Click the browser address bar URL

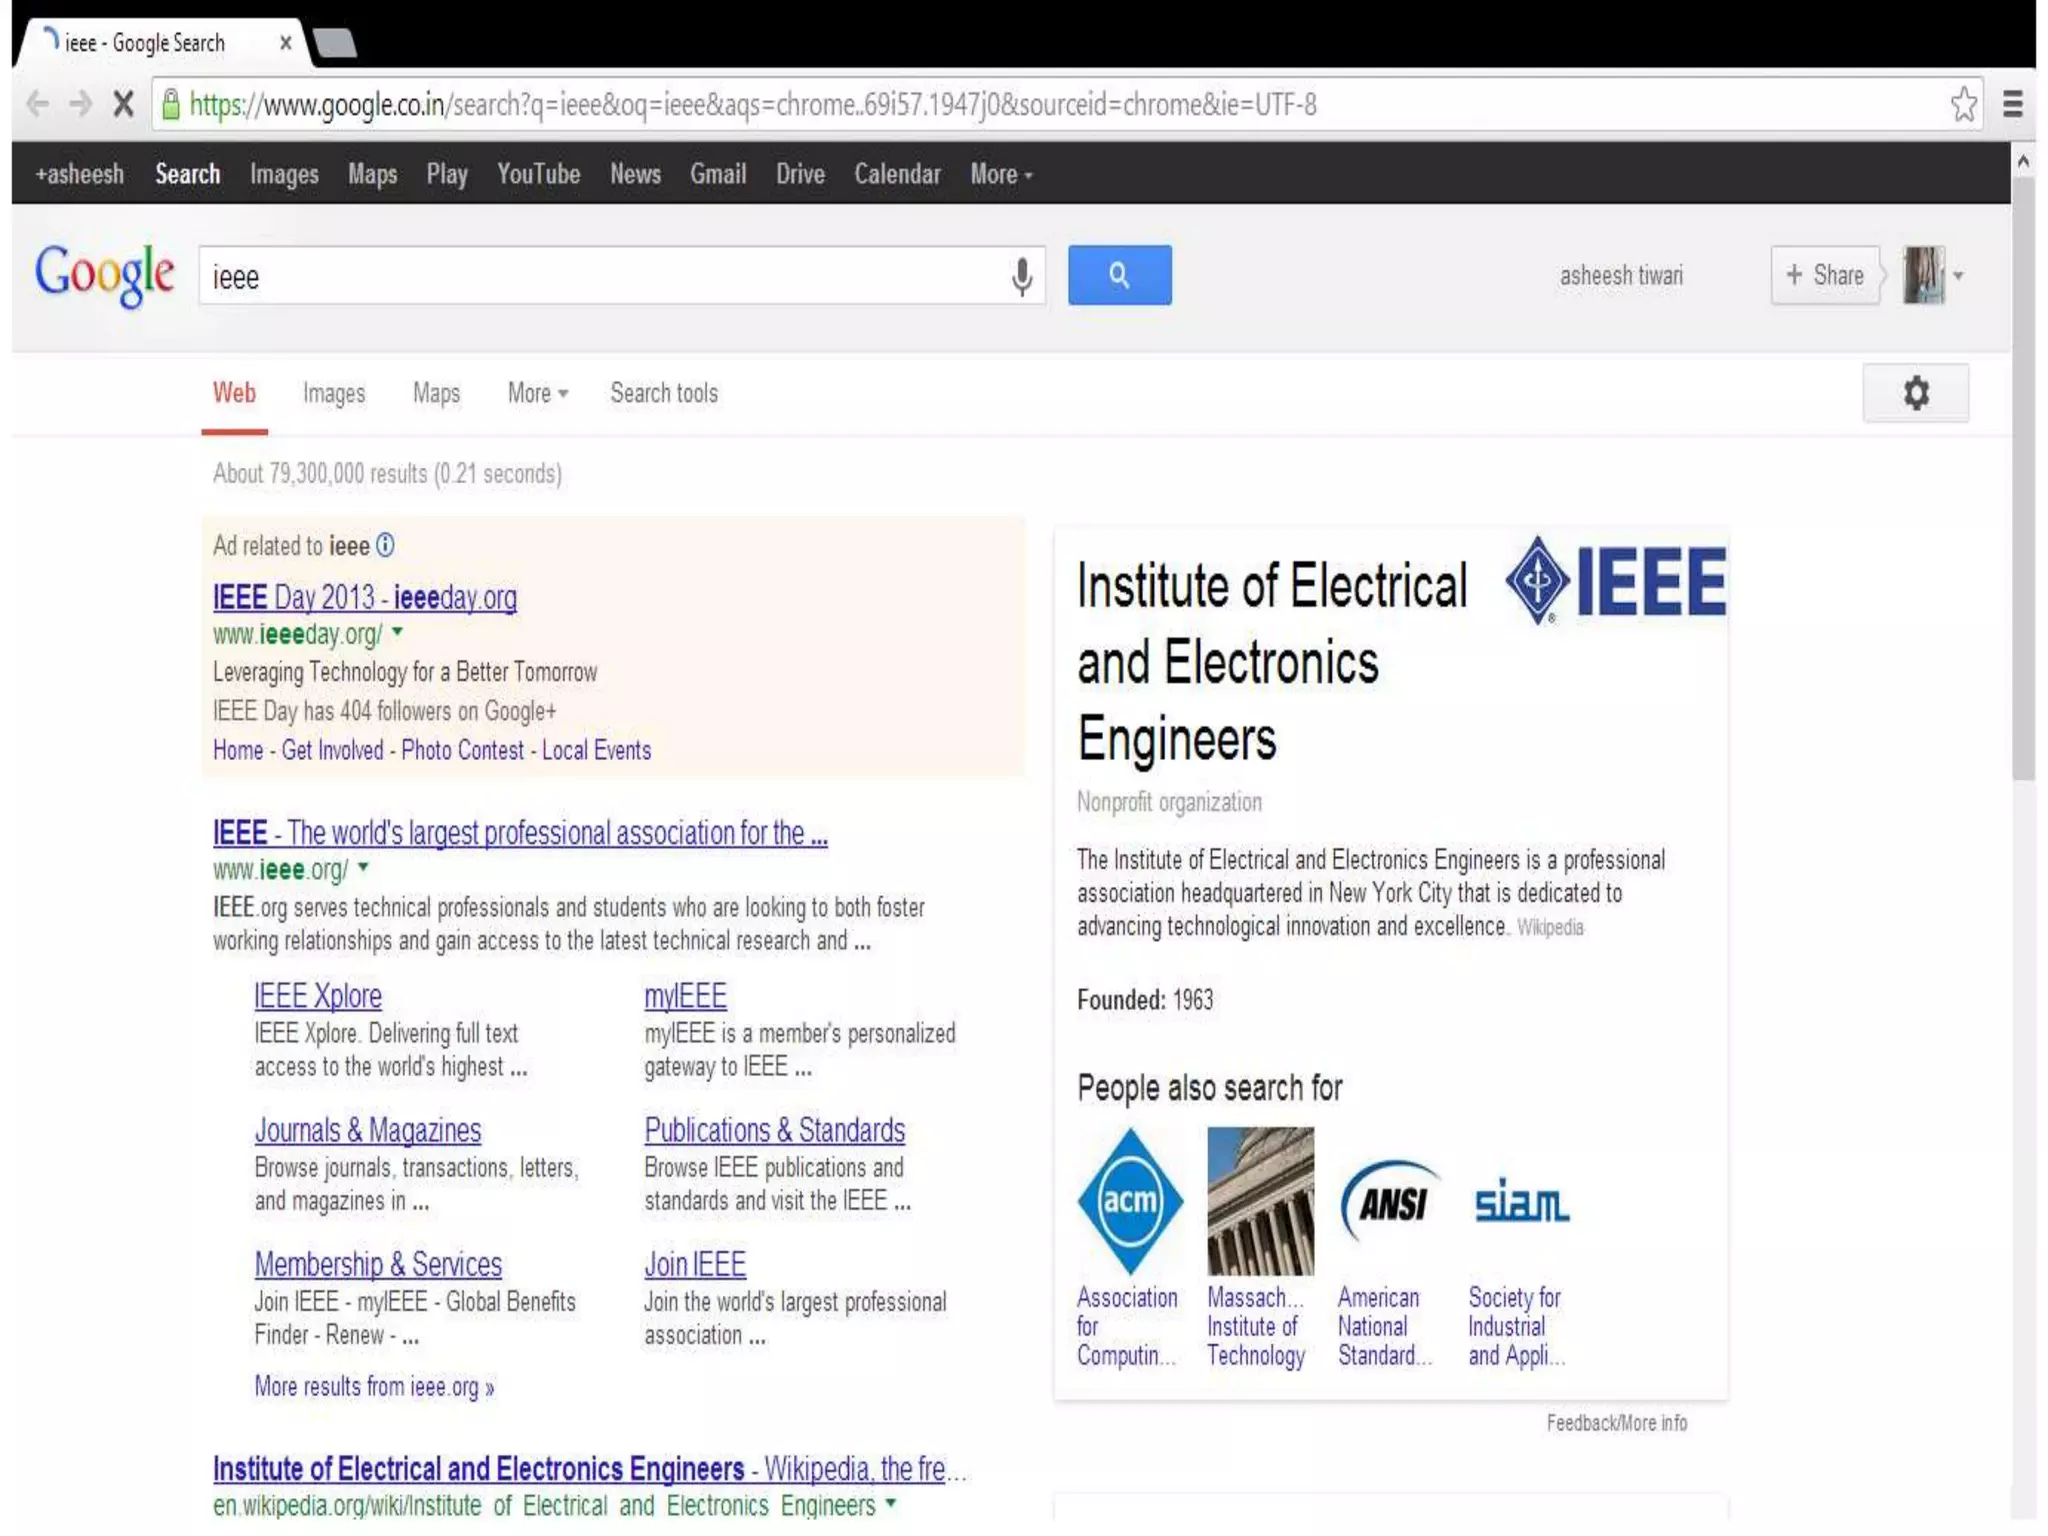[753, 104]
